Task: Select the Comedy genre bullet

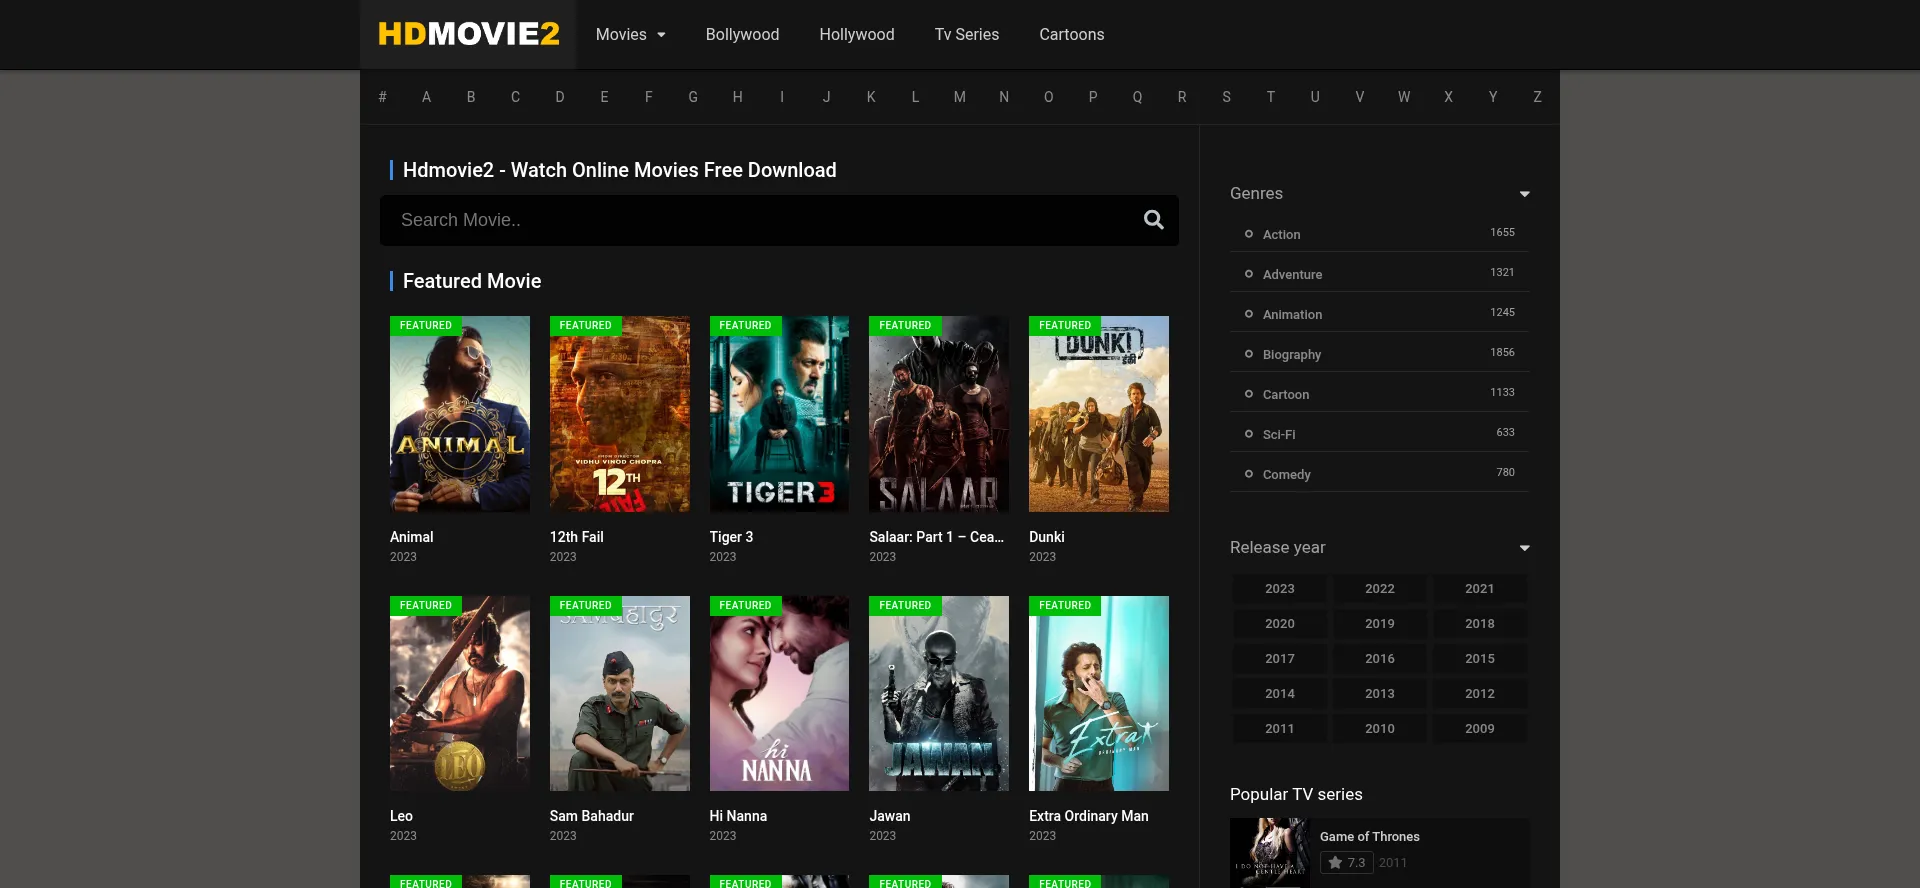Action: 1249,474
